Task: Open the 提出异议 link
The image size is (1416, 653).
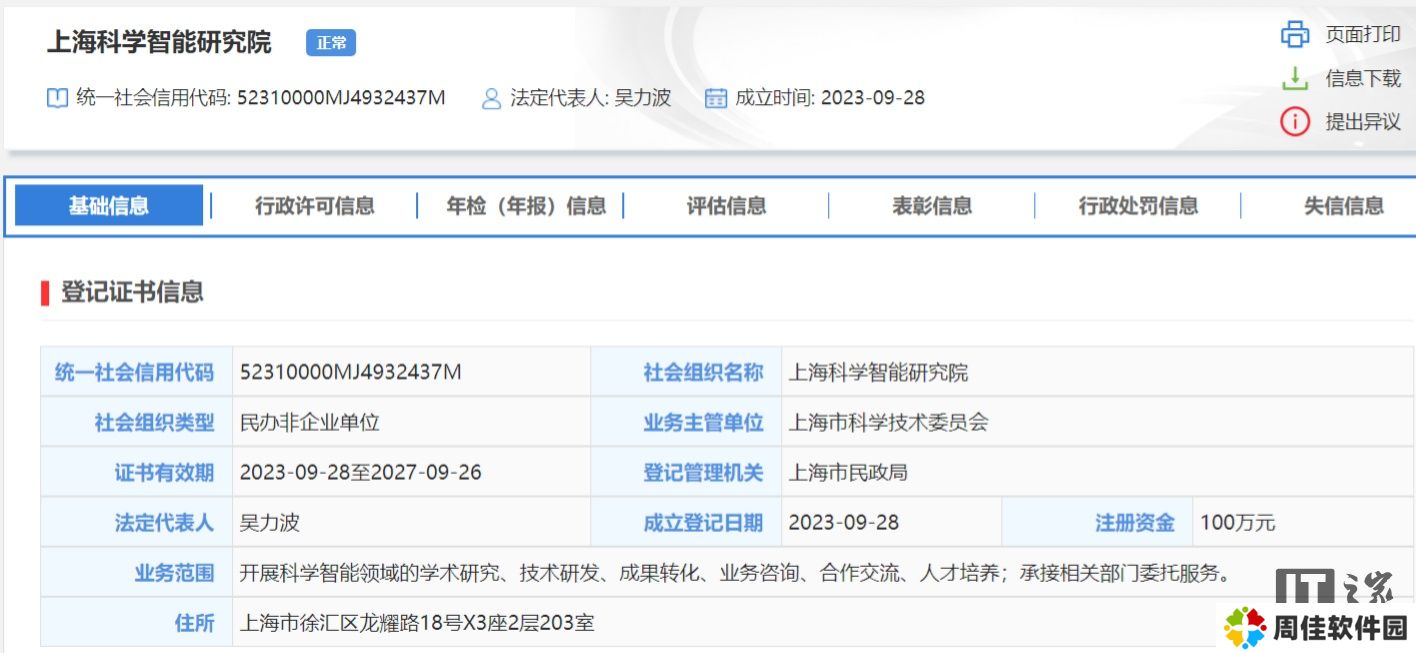Action: pyautogui.click(x=1363, y=122)
